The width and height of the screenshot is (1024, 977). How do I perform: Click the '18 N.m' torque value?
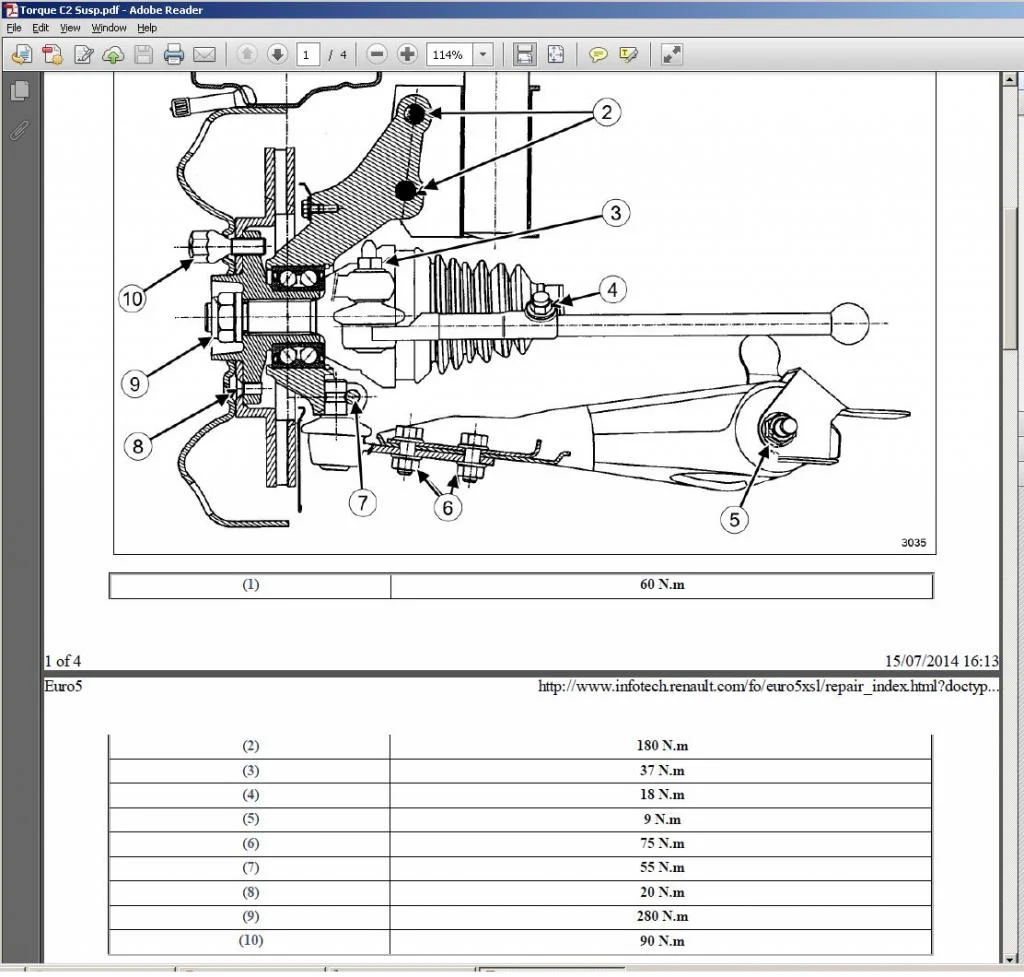662,795
